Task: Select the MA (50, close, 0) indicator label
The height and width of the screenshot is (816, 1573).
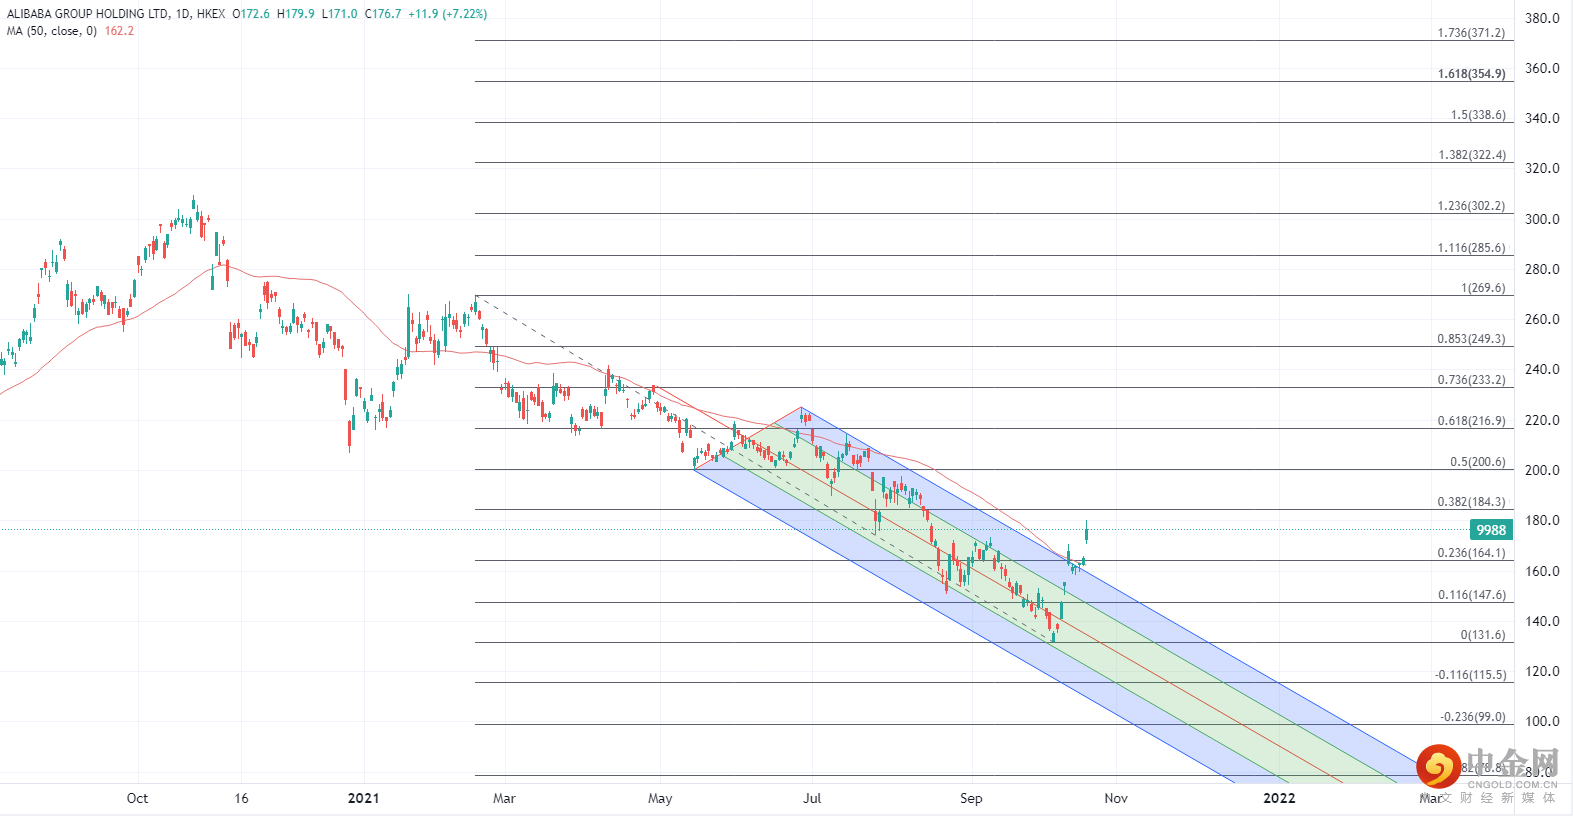Action: 52,31
